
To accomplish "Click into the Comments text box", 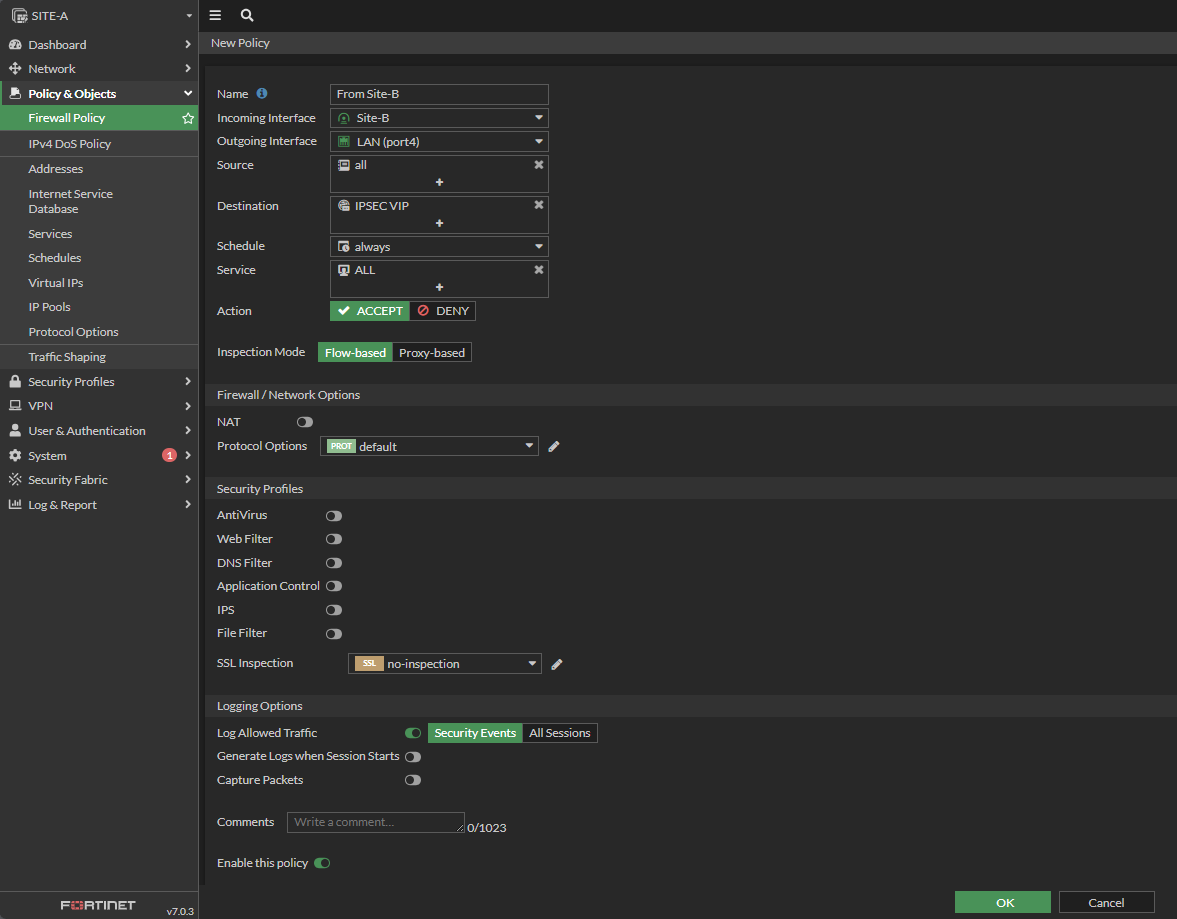I will [x=375, y=822].
